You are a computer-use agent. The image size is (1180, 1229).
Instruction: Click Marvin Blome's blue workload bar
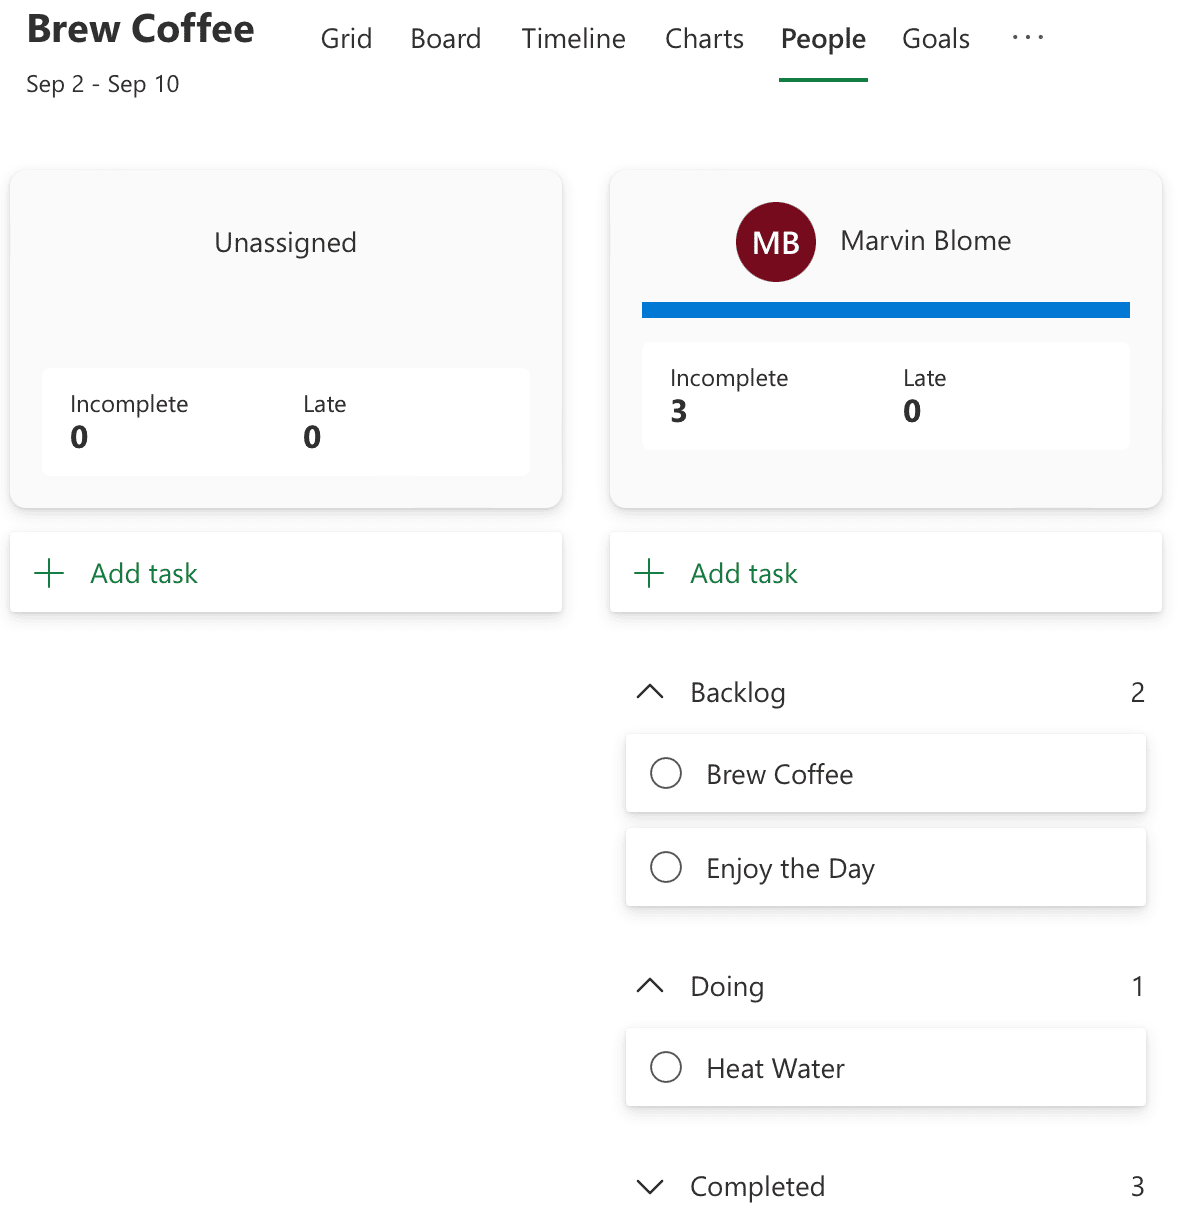(885, 310)
